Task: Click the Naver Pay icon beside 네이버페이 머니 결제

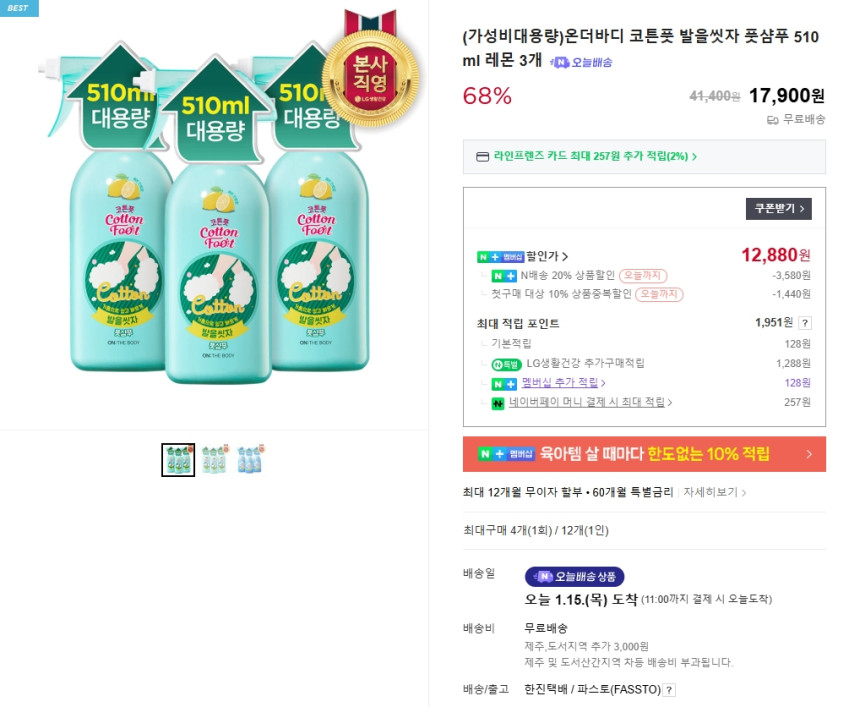Action: tap(497, 403)
